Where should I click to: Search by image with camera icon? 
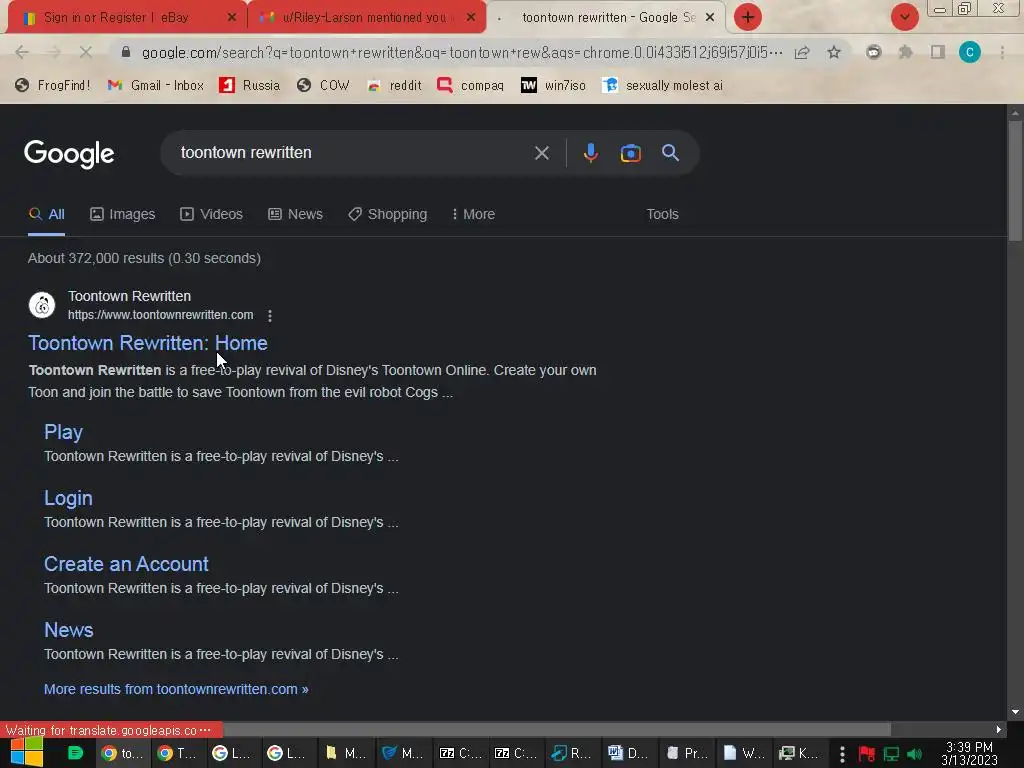pyautogui.click(x=630, y=153)
